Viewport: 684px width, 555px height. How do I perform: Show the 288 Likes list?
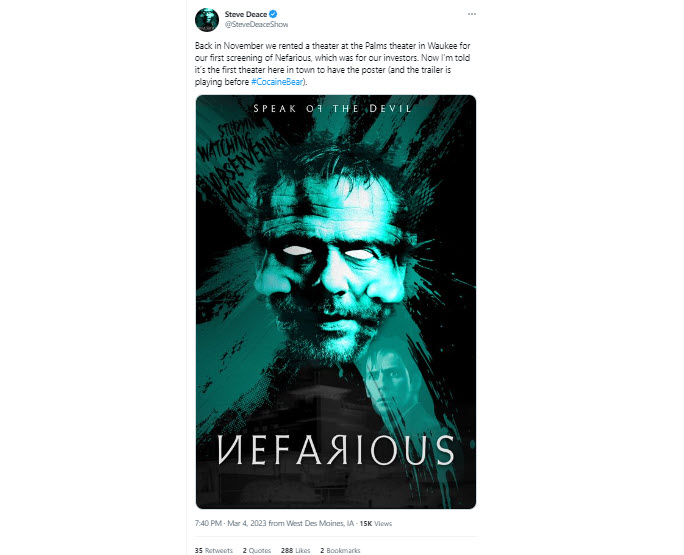(295, 550)
